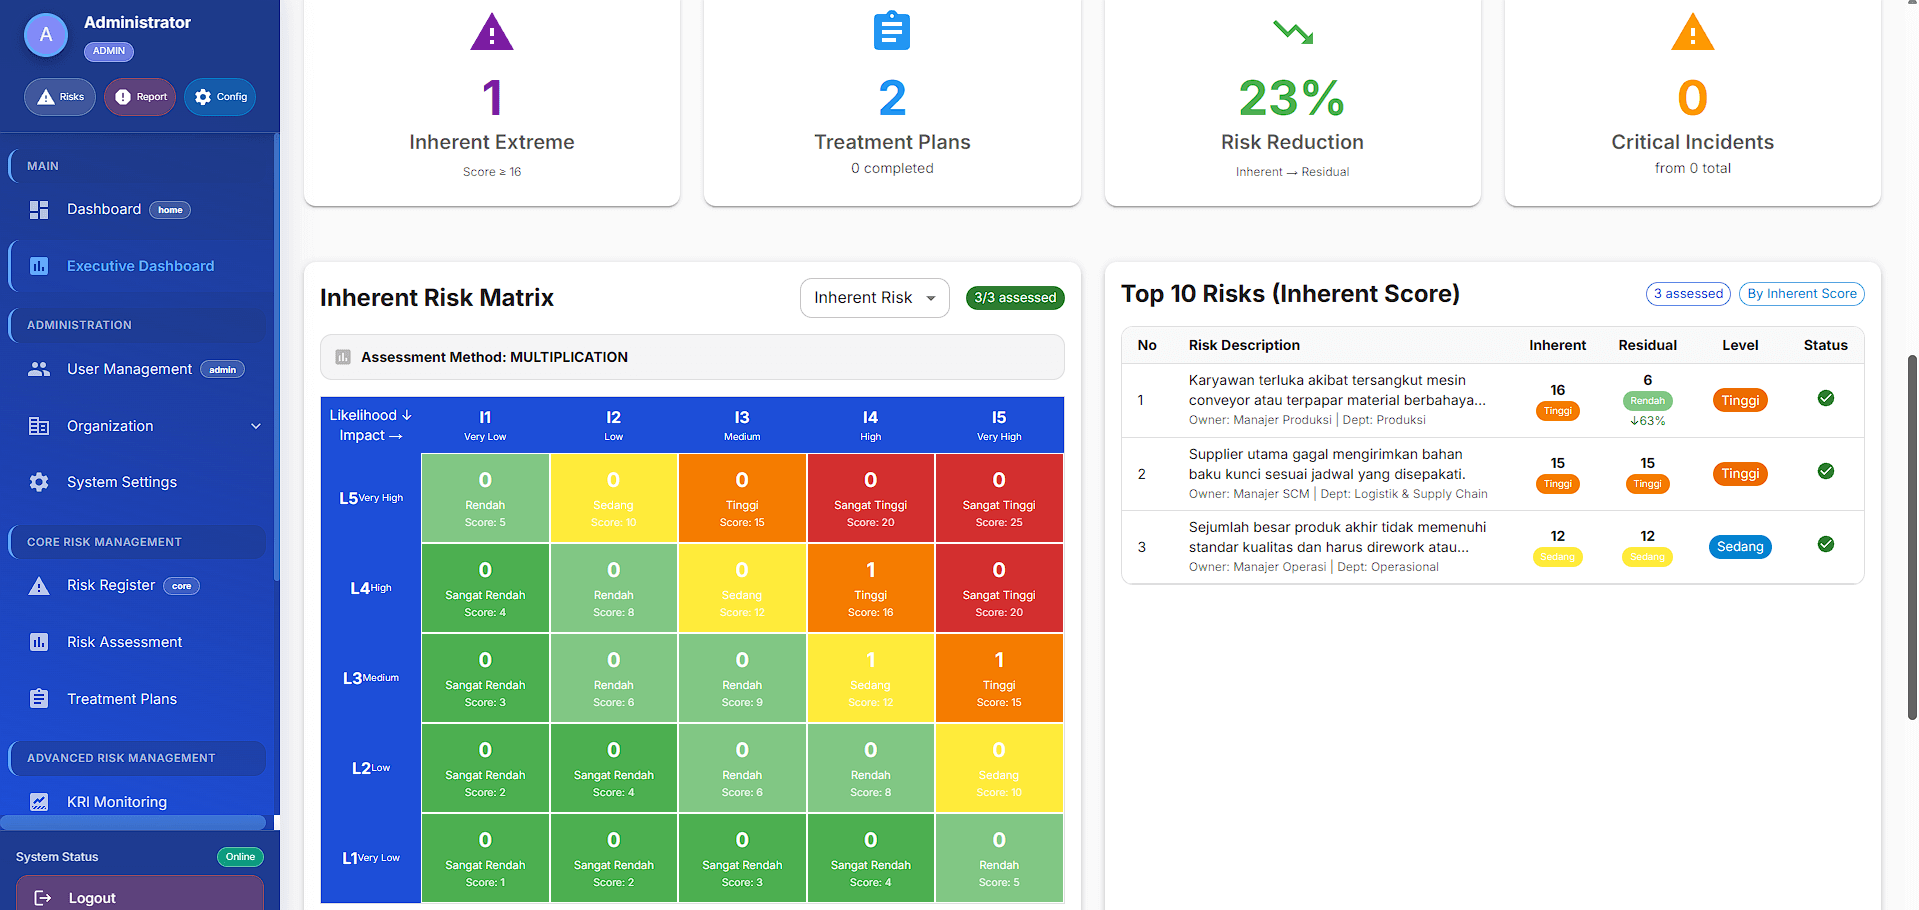
Task: Click the Online status badge
Action: click(240, 856)
